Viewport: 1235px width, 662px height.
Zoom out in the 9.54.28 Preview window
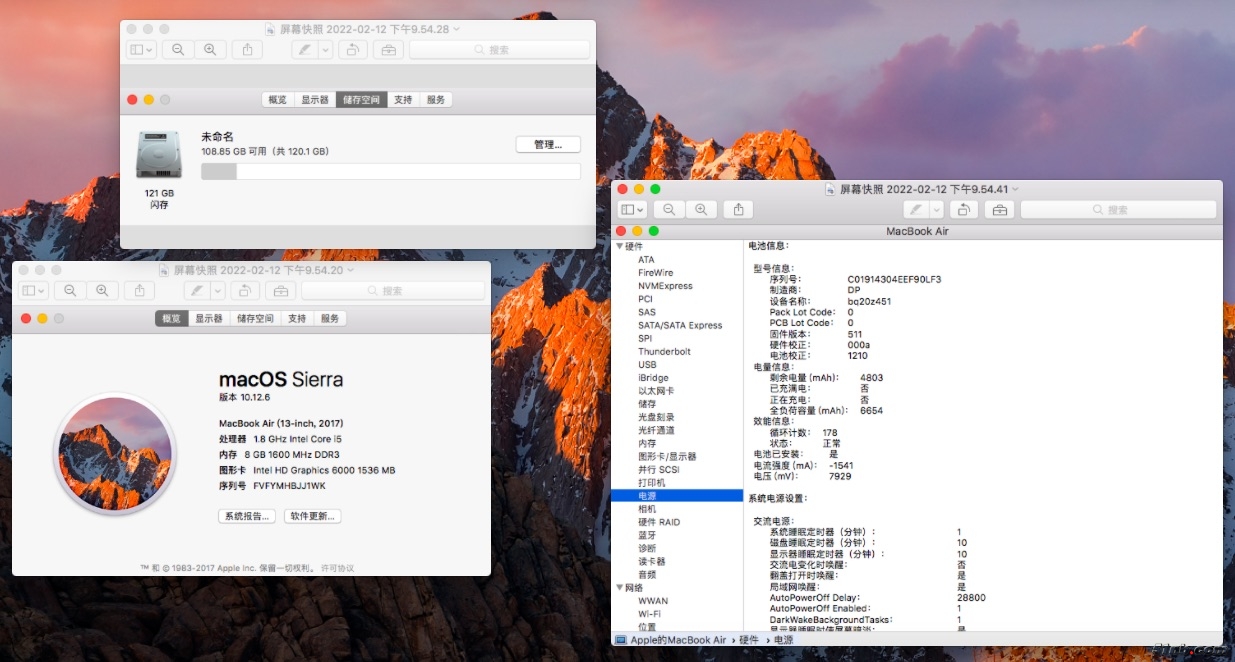(178, 49)
